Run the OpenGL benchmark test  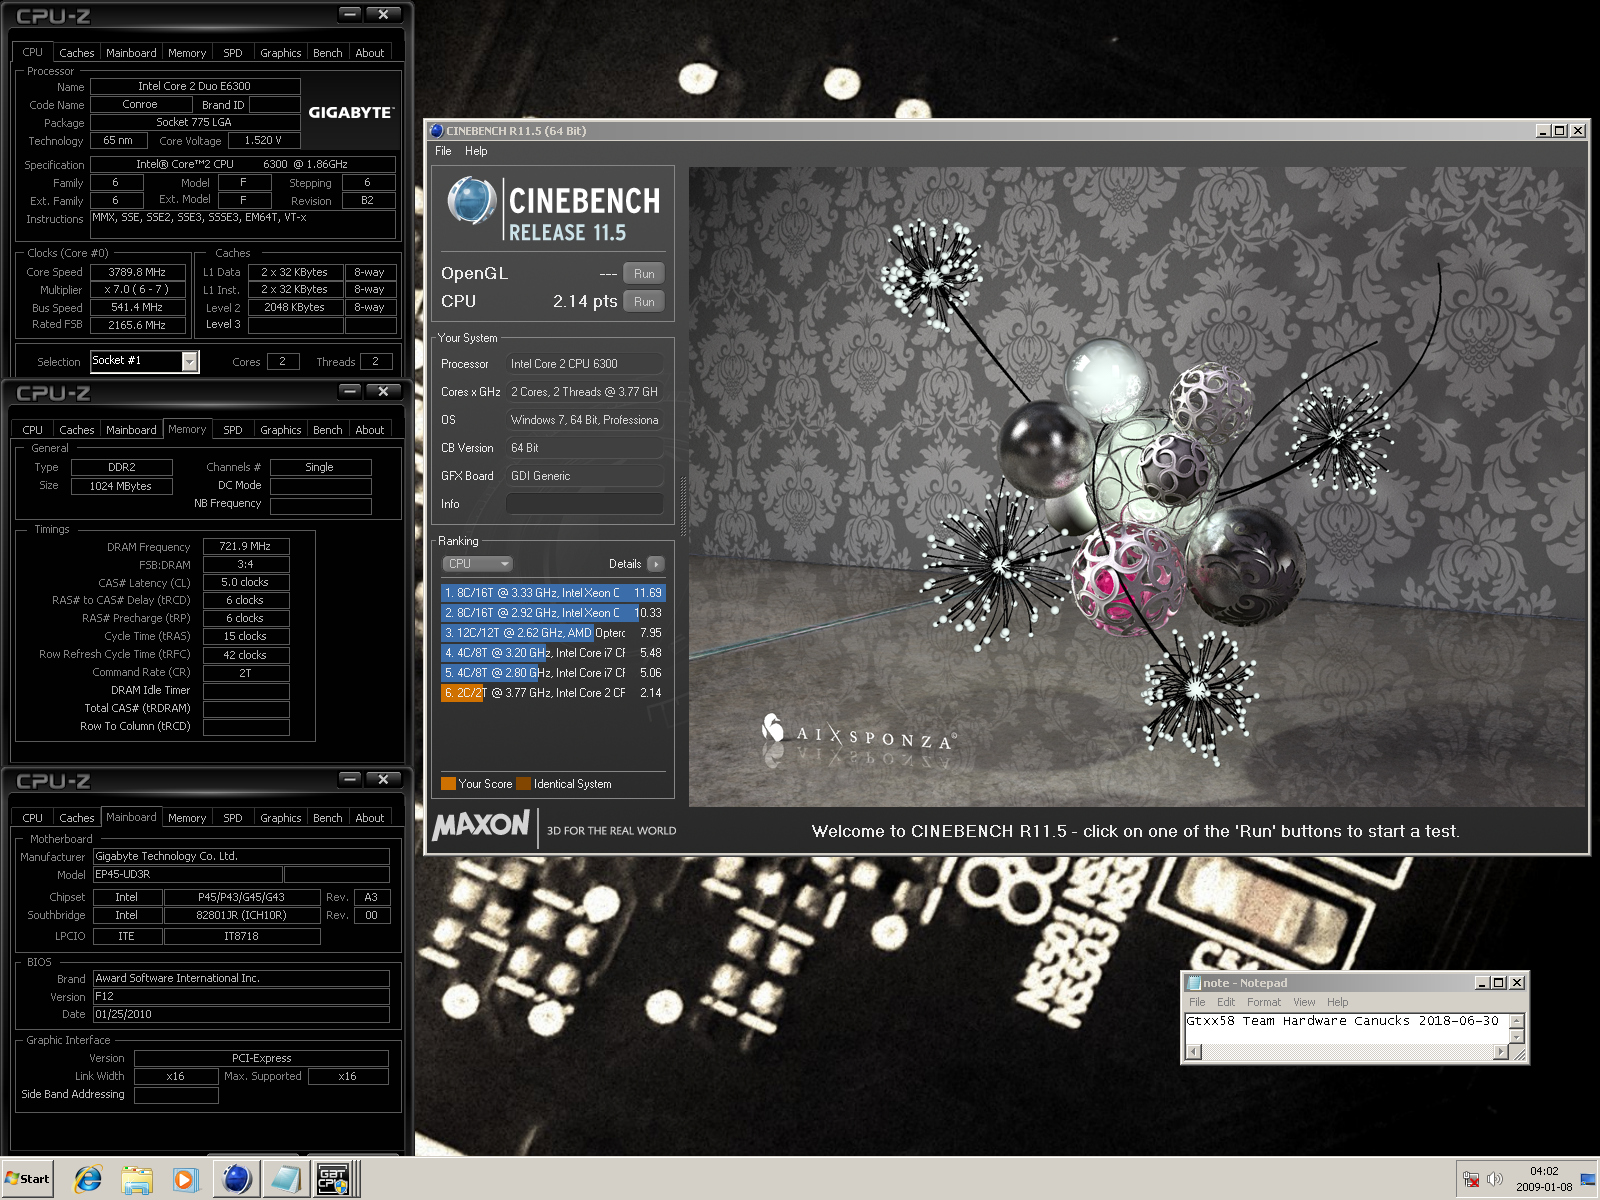(x=644, y=273)
